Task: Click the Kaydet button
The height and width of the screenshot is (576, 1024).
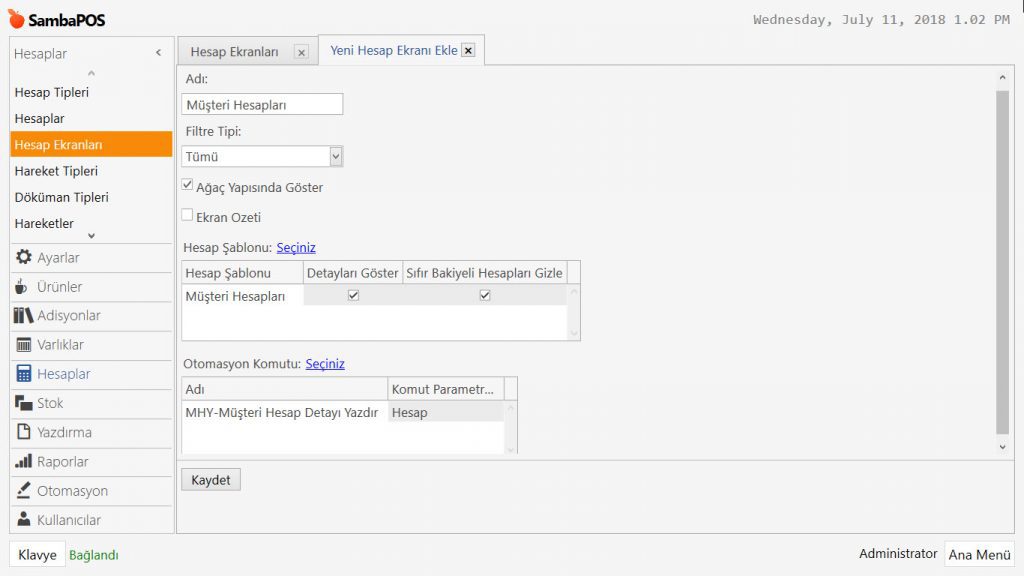Action: 211,480
